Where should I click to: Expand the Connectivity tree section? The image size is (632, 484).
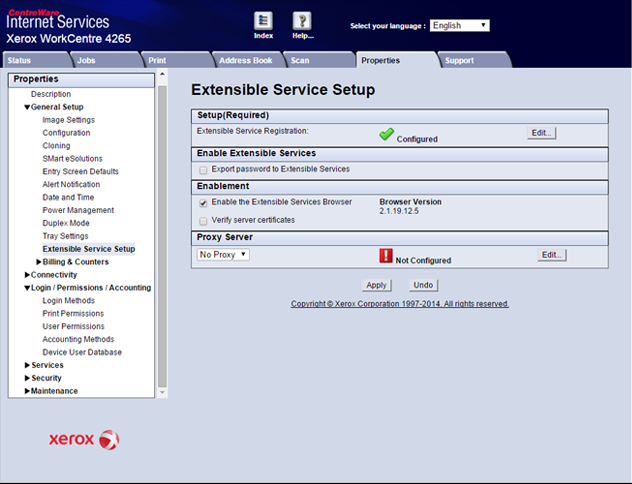[x=27, y=275]
